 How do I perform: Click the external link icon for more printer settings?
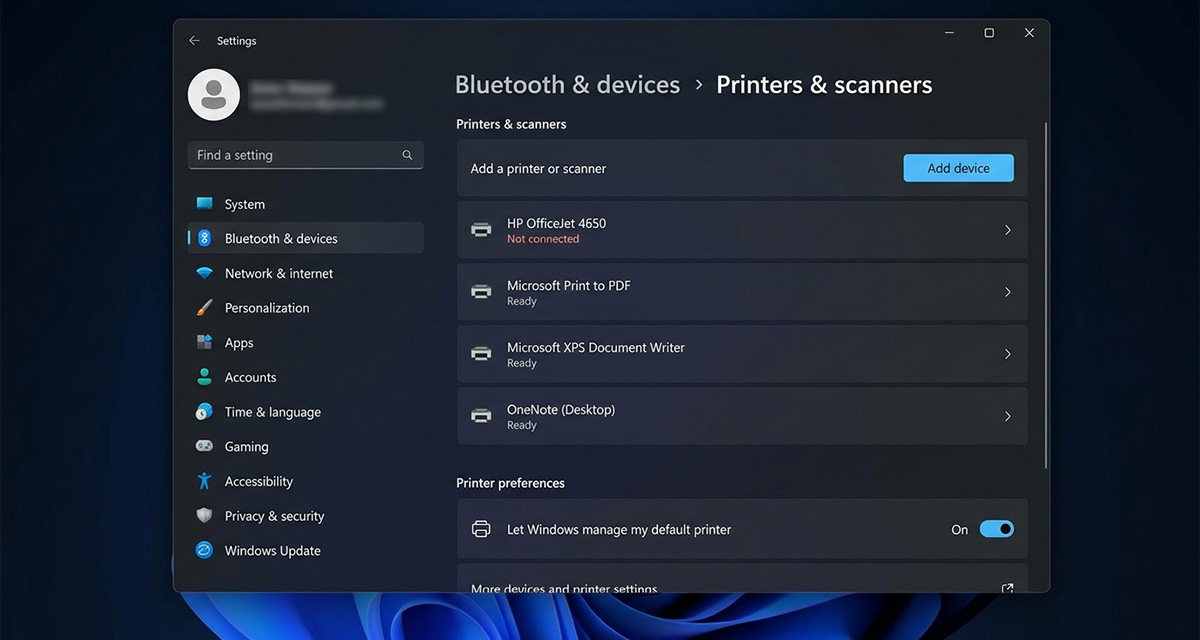tap(1007, 588)
